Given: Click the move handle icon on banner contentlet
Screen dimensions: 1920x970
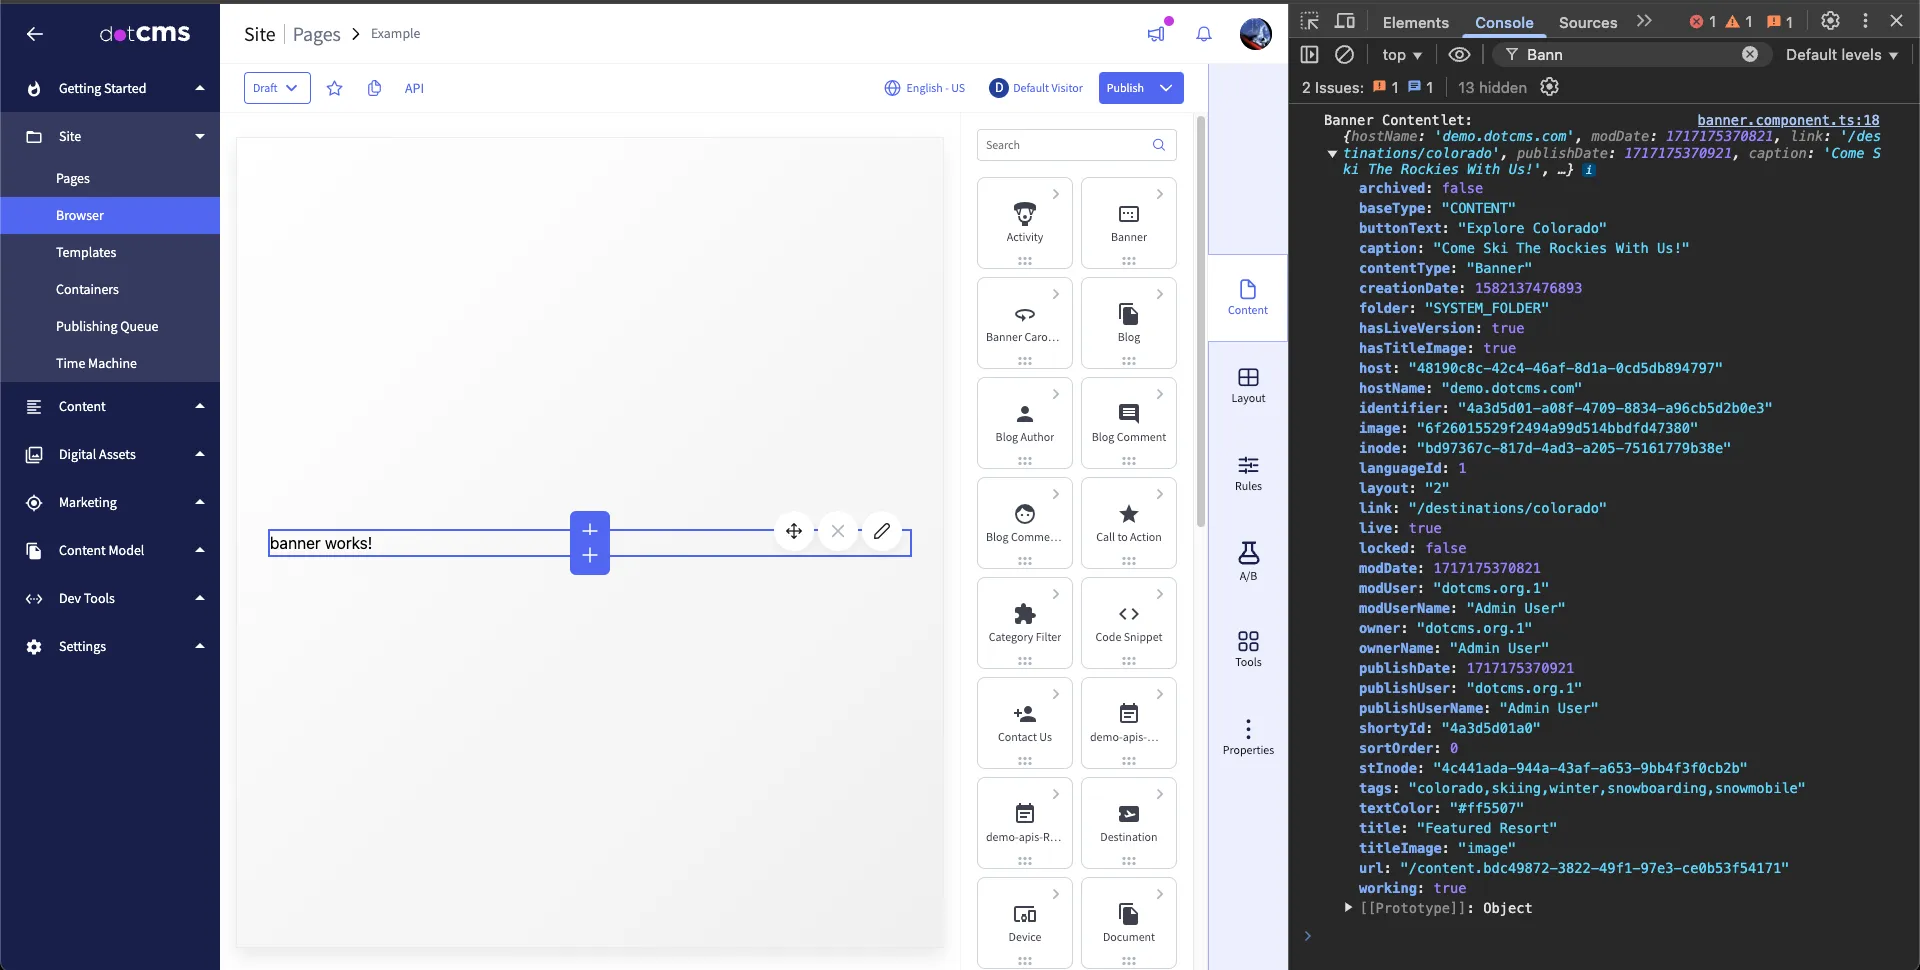Looking at the screenshot, I should pyautogui.click(x=794, y=531).
